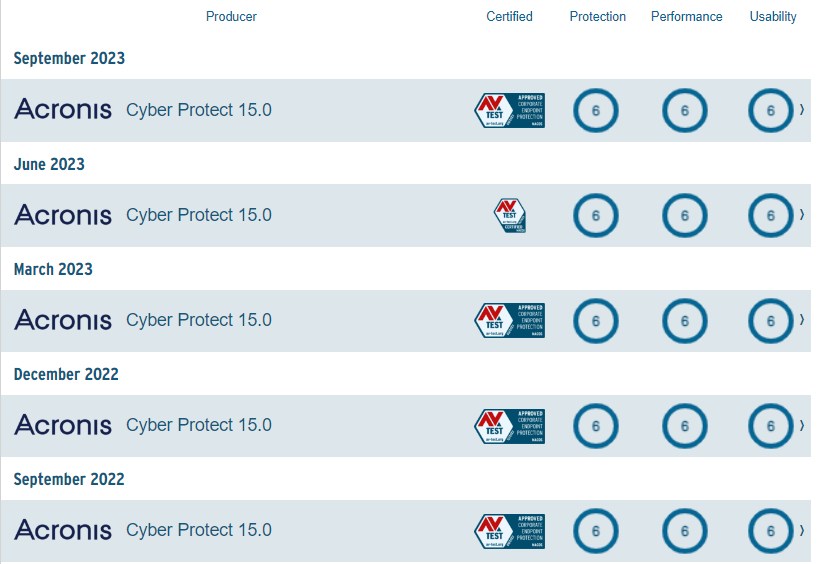Open Cyber Protect 15.0 link for June 2023
Screen dimensions: 817x564
(x=199, y=215)
